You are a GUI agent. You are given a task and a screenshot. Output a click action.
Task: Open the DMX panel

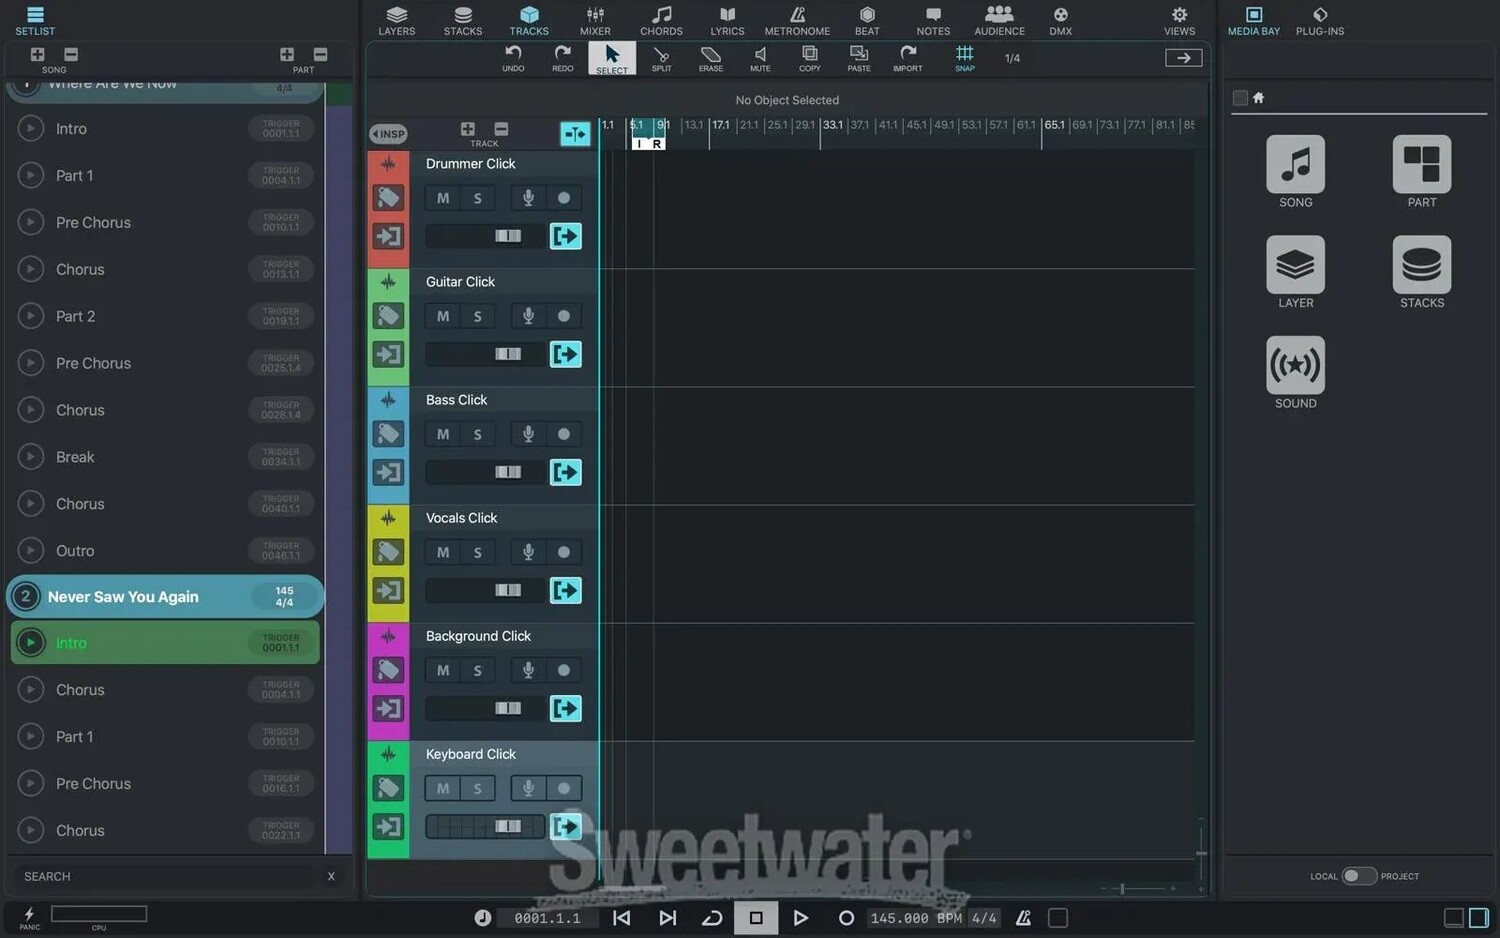pyautogui.click(x=1060, y=20)
